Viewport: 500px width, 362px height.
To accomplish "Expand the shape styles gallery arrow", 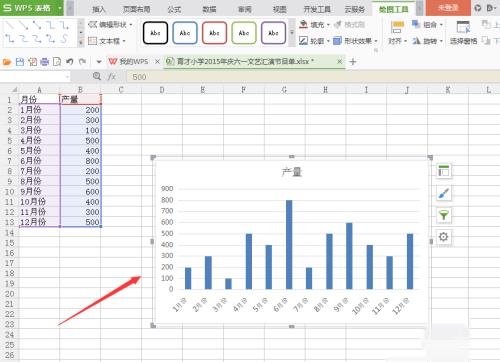I will [x=292, y=33].
